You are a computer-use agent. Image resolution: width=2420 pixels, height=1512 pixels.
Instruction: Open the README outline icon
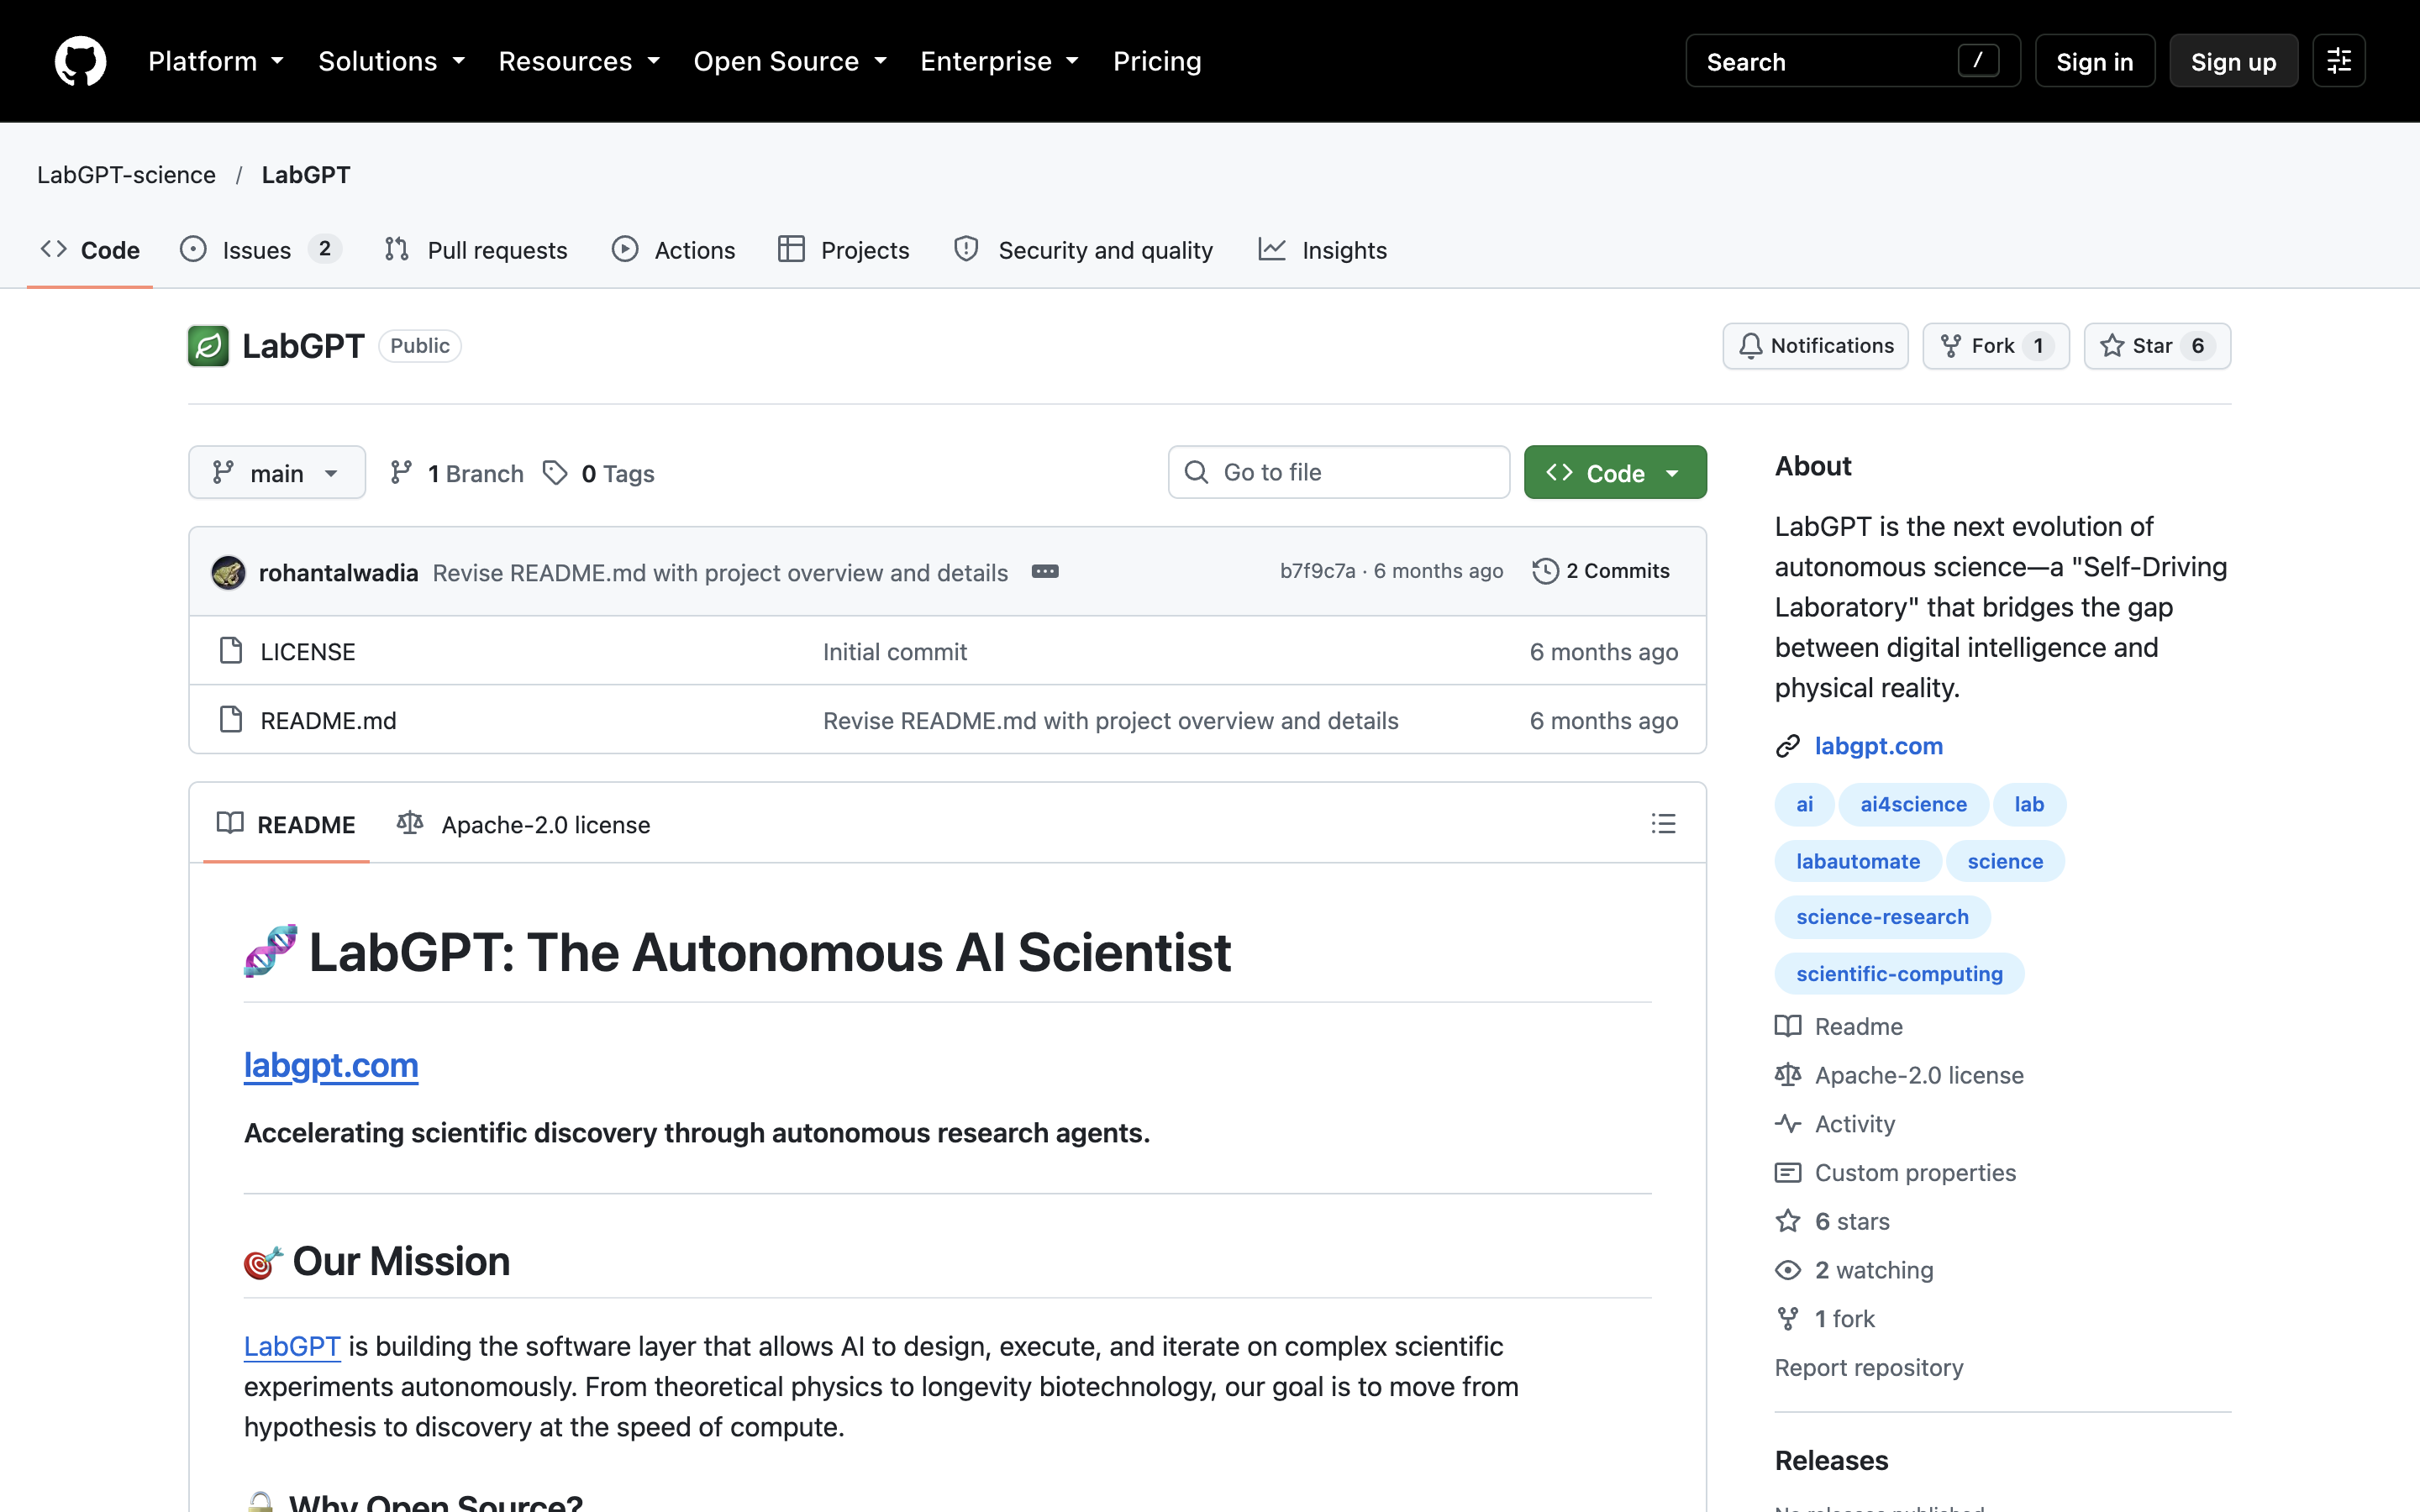1663,823
